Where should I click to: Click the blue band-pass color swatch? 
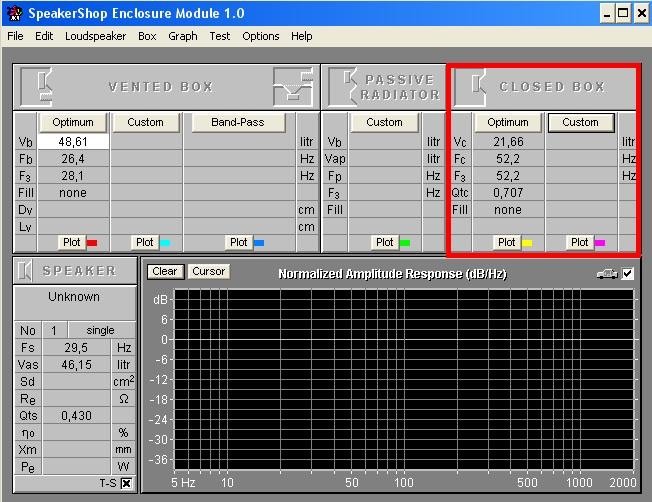click(x=259, y=243)
